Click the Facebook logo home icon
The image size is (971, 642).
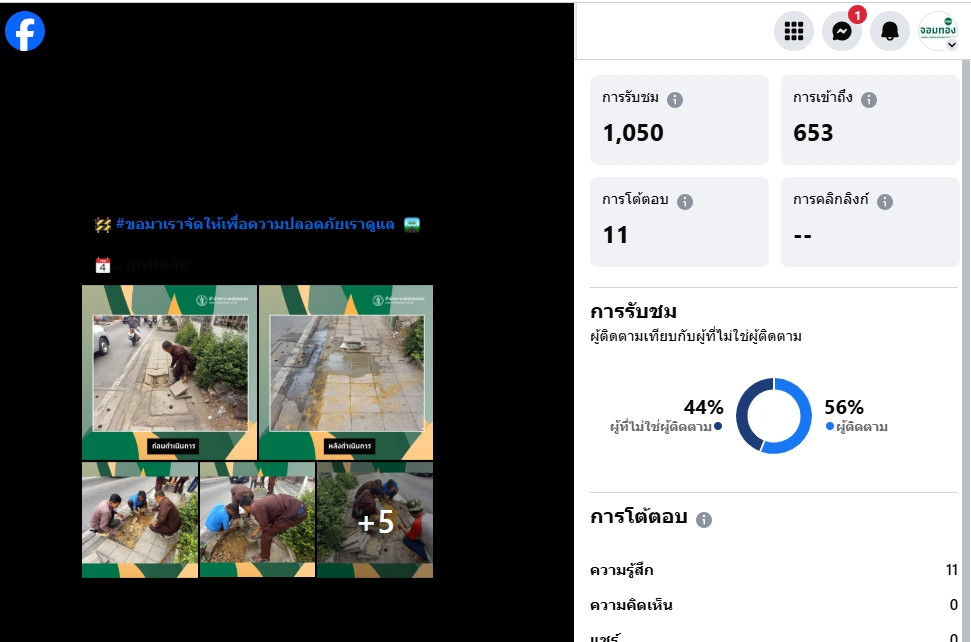coord(25,31)
